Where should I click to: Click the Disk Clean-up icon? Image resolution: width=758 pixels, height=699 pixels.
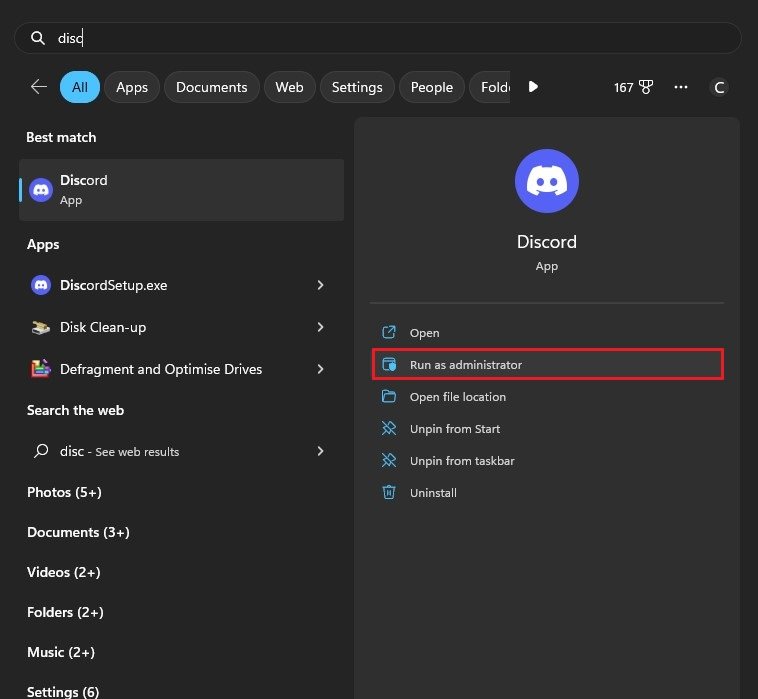click(x=41, y=327)
